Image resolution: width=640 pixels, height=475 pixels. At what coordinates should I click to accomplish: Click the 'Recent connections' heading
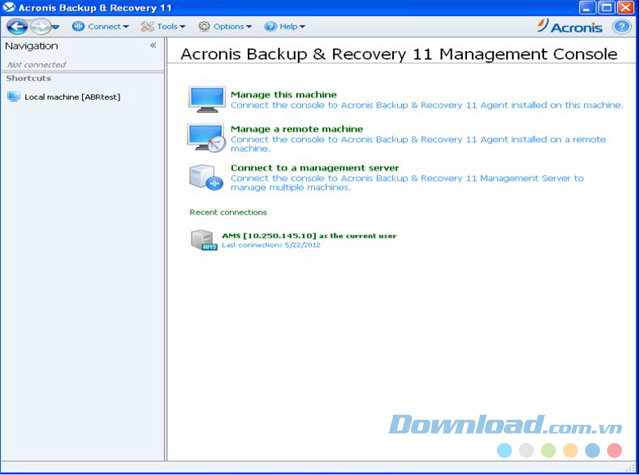[x=228, y=212]
